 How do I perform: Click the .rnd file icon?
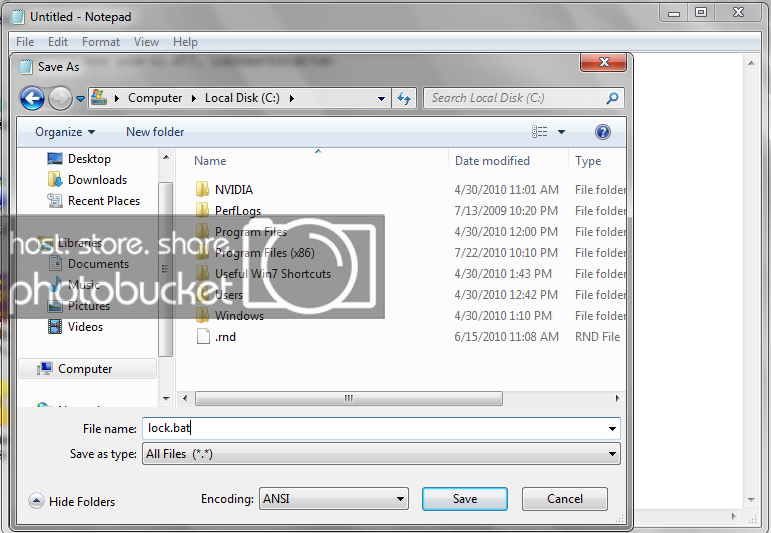pos(203,336)
